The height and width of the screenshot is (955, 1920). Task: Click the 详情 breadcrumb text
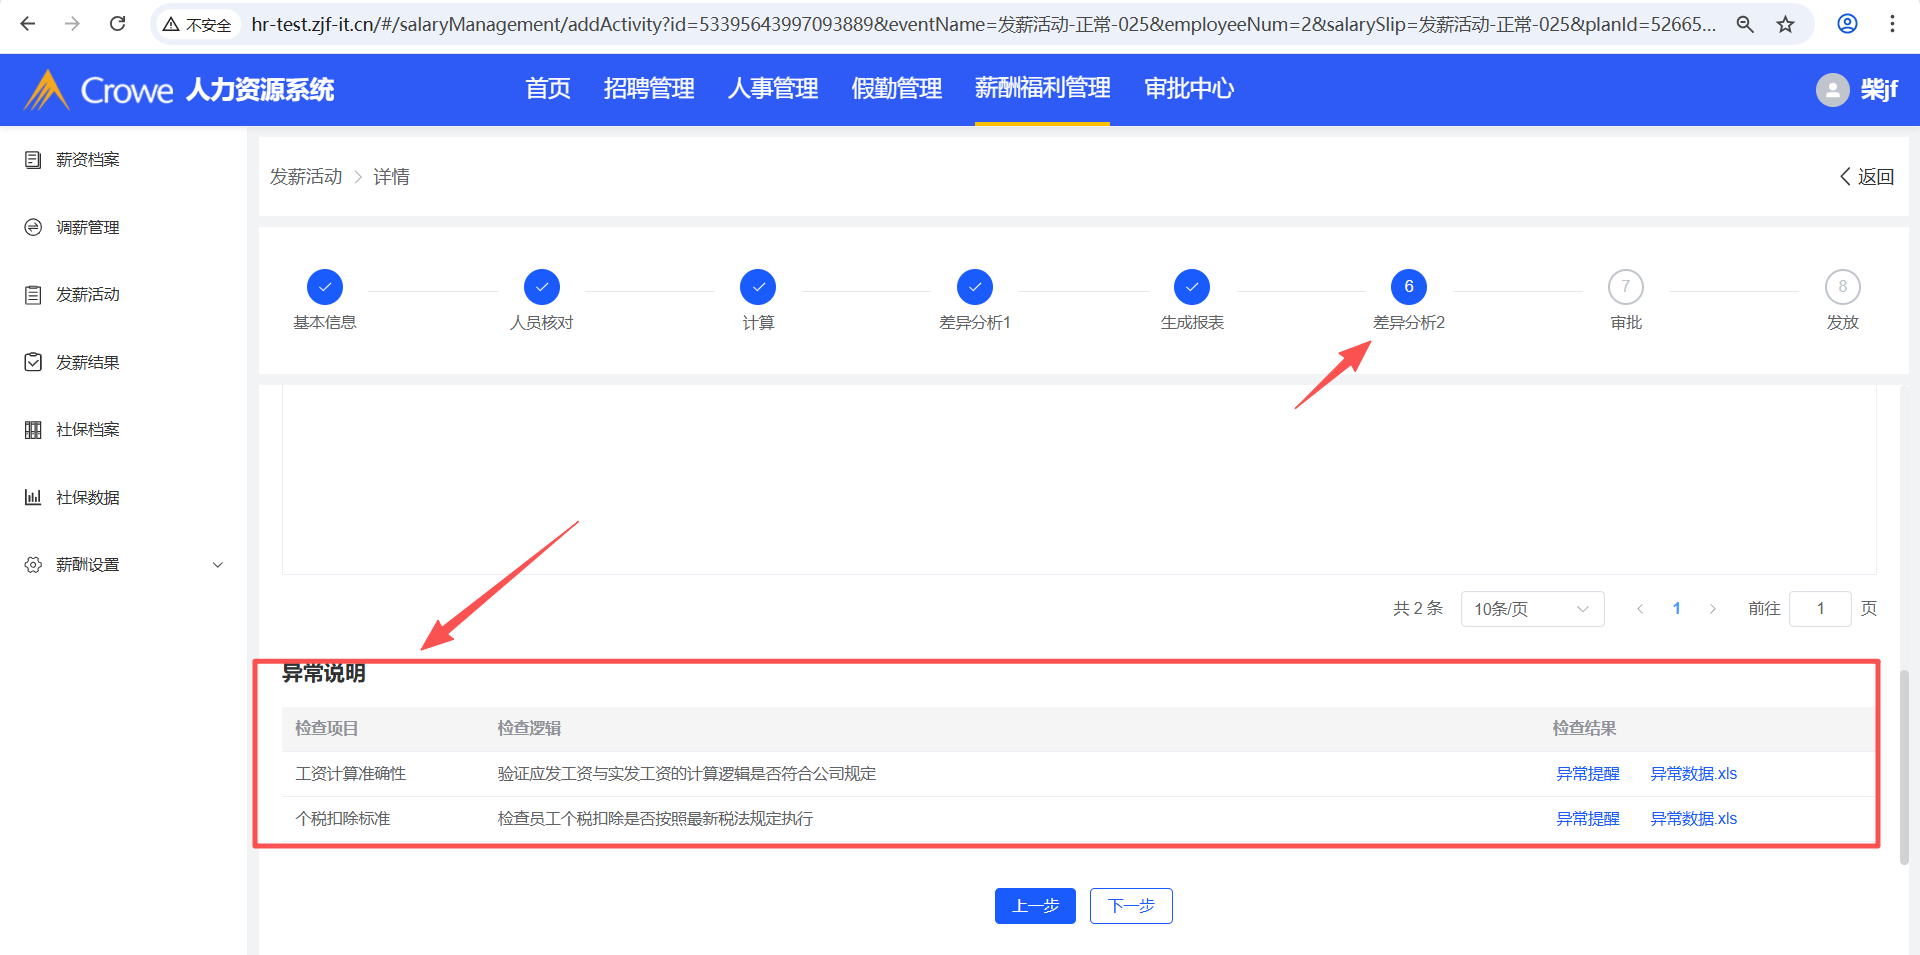click(392, 177)
